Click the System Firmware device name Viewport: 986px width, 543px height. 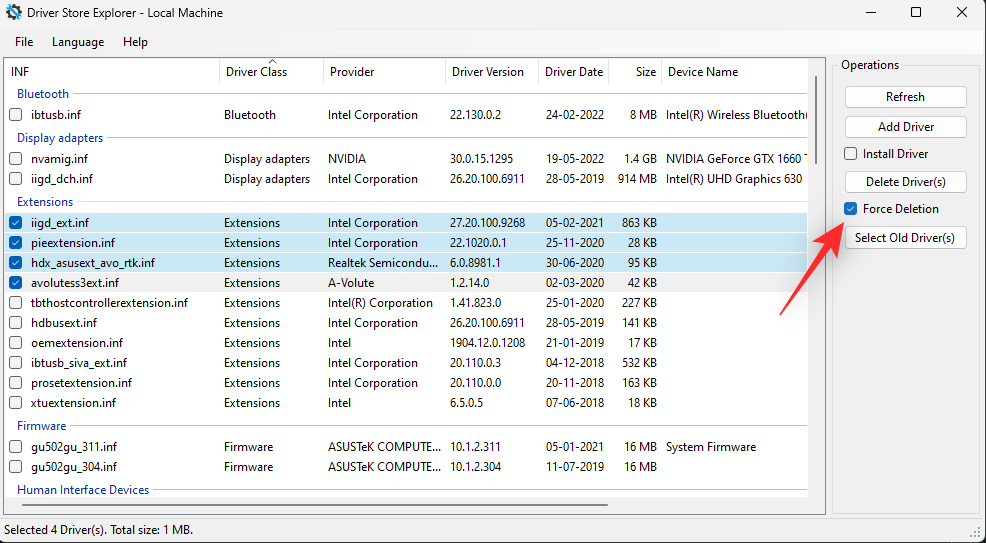711,447
